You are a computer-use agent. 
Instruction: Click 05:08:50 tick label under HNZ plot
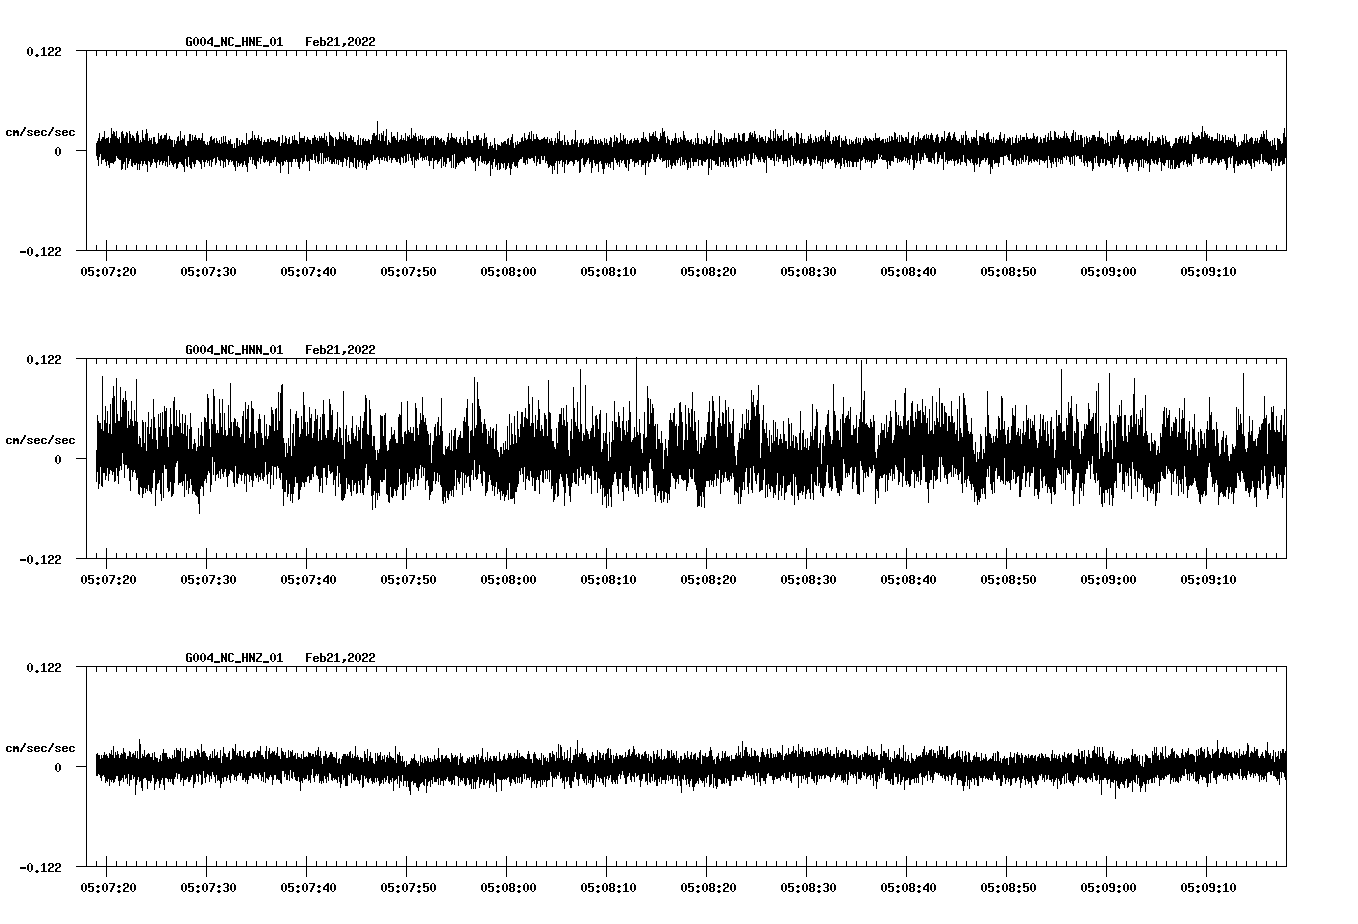click(x=1008, y=887)
